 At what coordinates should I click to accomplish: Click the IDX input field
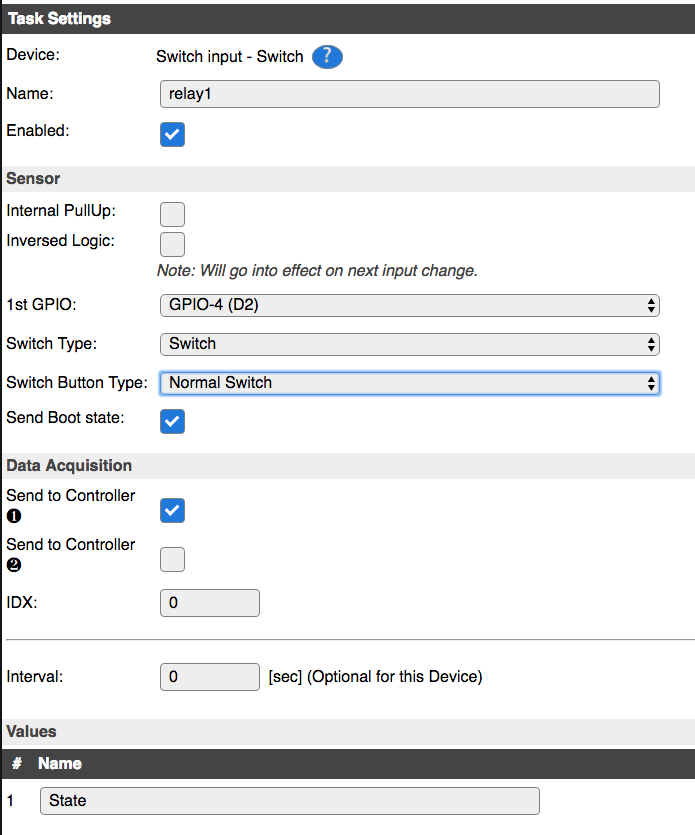pyautogui.click(x=210, y=602)
